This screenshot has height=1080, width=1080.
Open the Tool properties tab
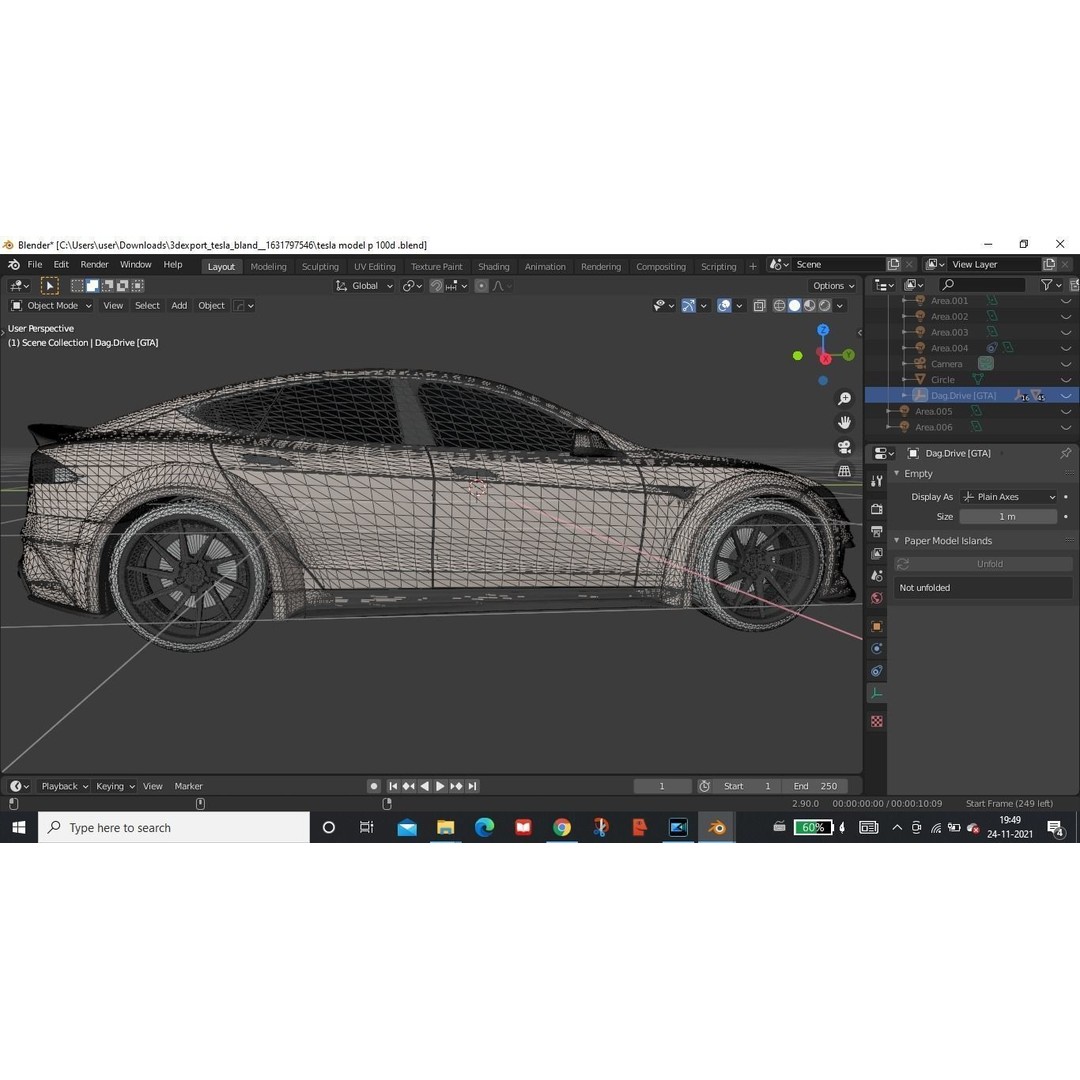[x=876, y=481]
